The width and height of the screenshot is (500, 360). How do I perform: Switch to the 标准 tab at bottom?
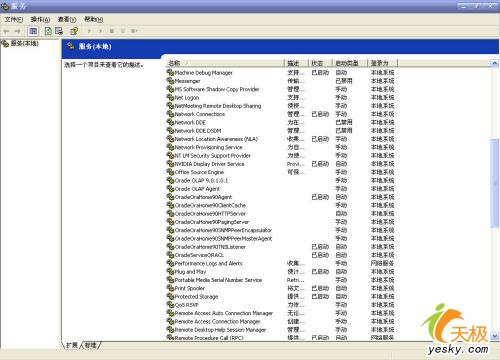pos(91,345)
